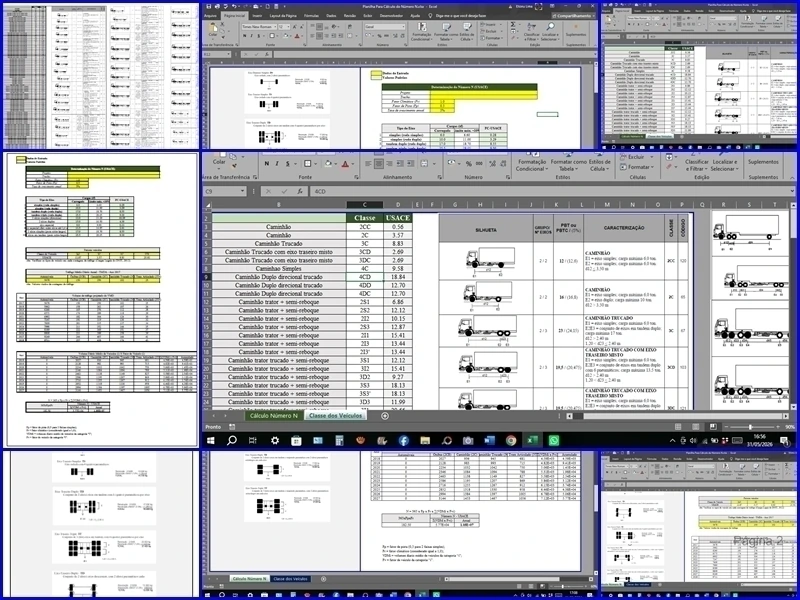
Task: Click Arquivo in top window
Action: (x=210, y=16)
